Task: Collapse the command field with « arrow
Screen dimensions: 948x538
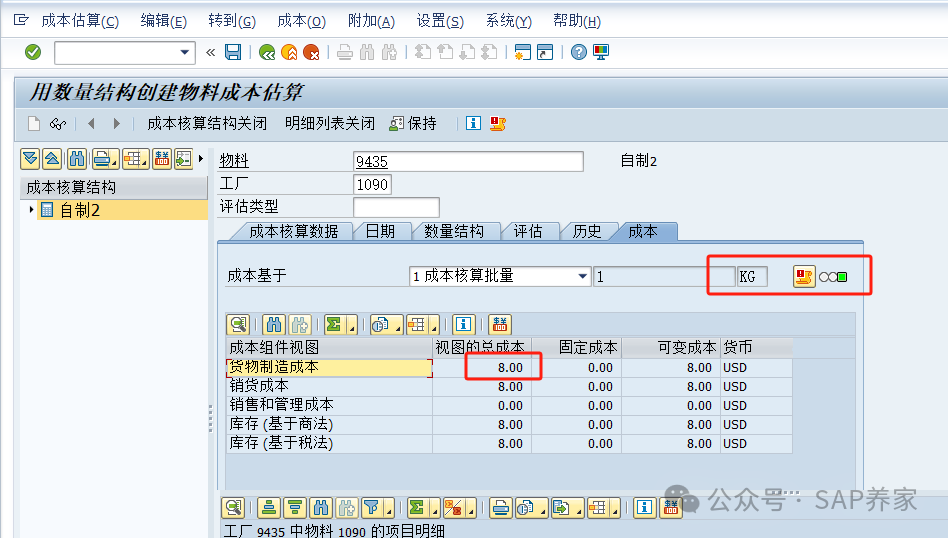Action: click(x=210, y=53)
